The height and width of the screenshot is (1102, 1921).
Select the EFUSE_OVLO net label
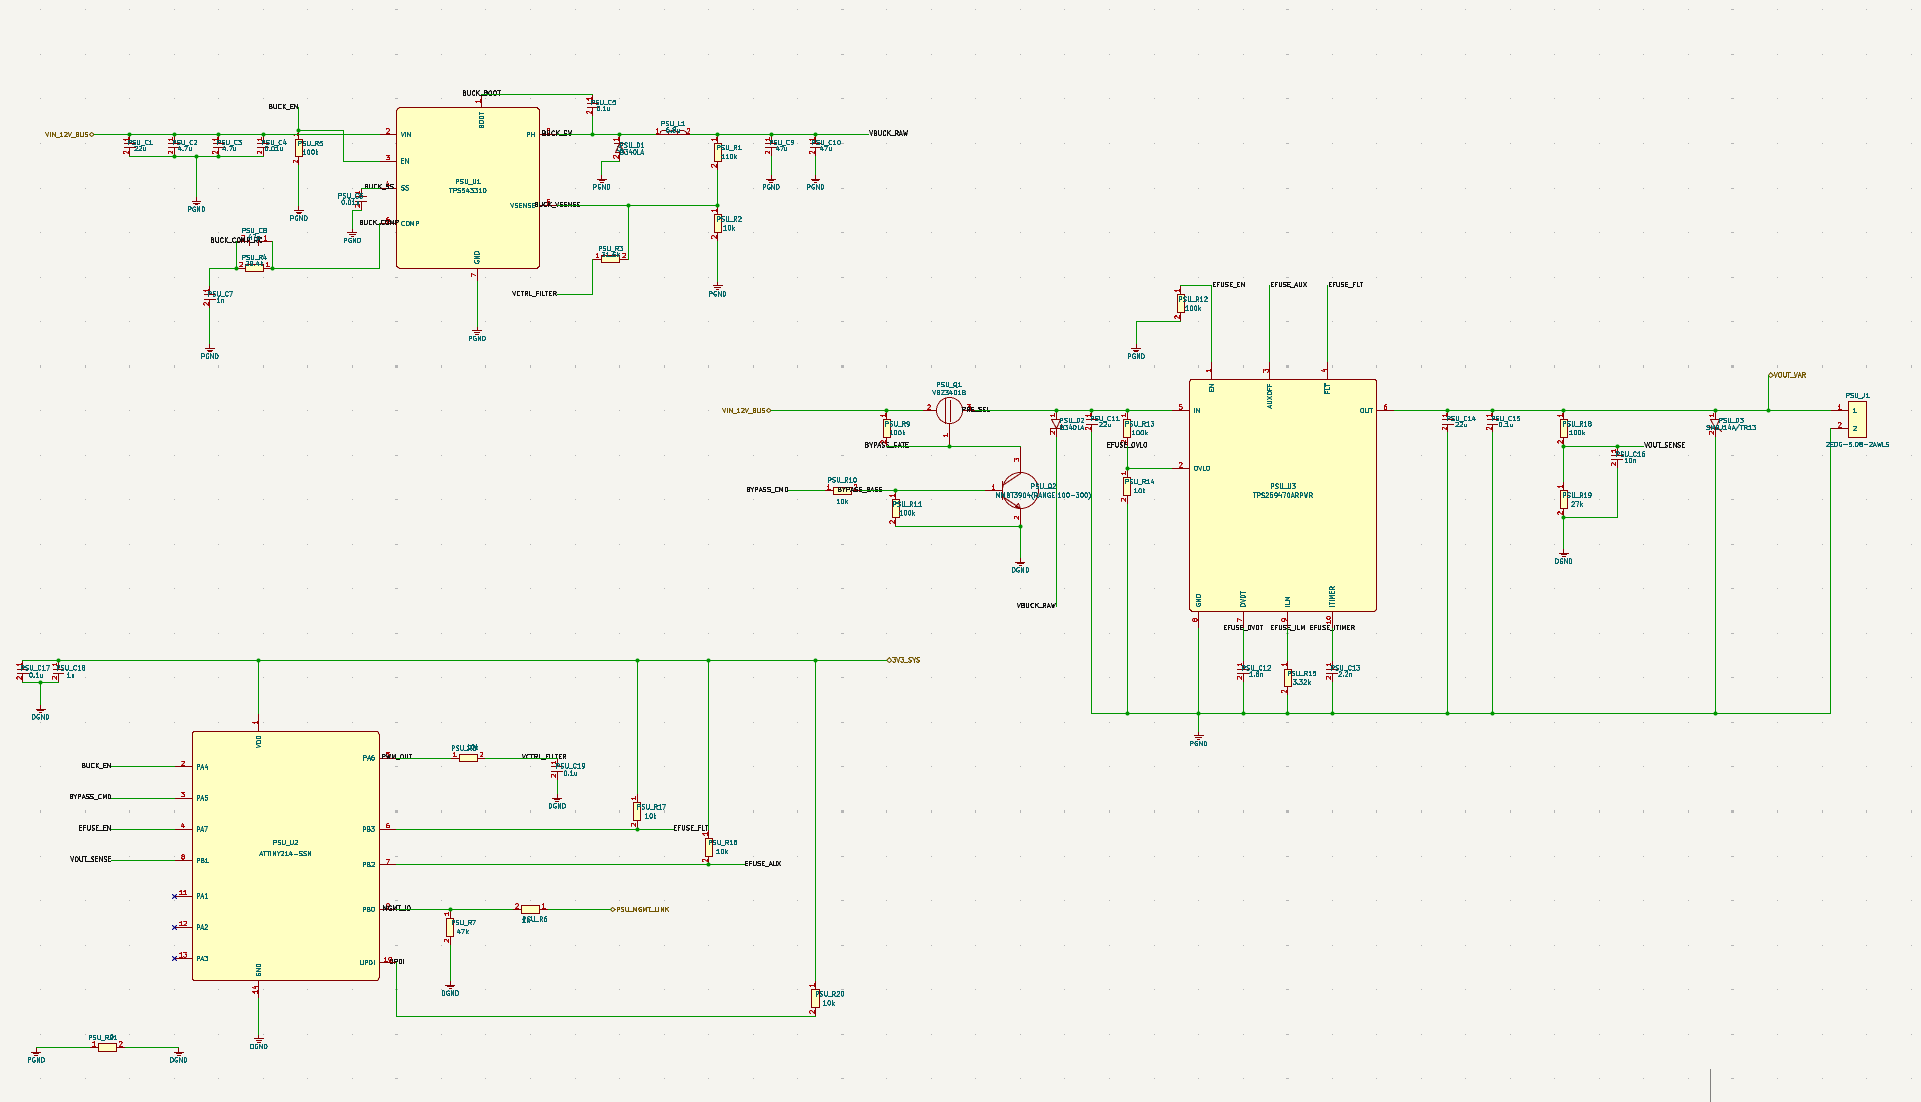(1127, 445)
